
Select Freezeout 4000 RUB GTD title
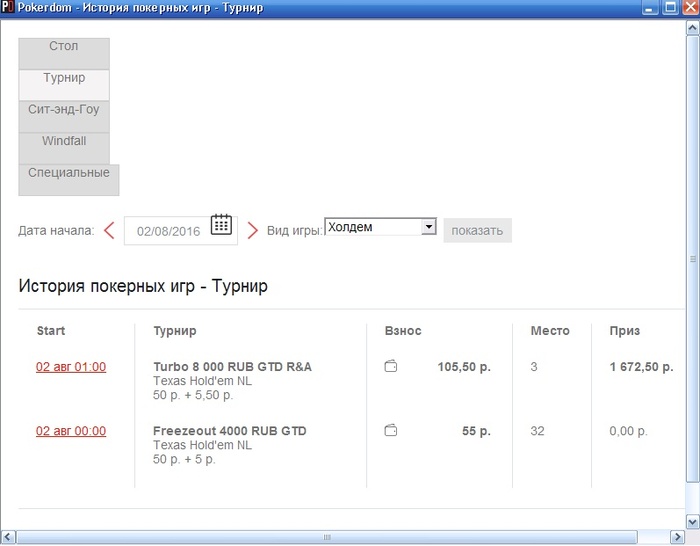[229, 431]
